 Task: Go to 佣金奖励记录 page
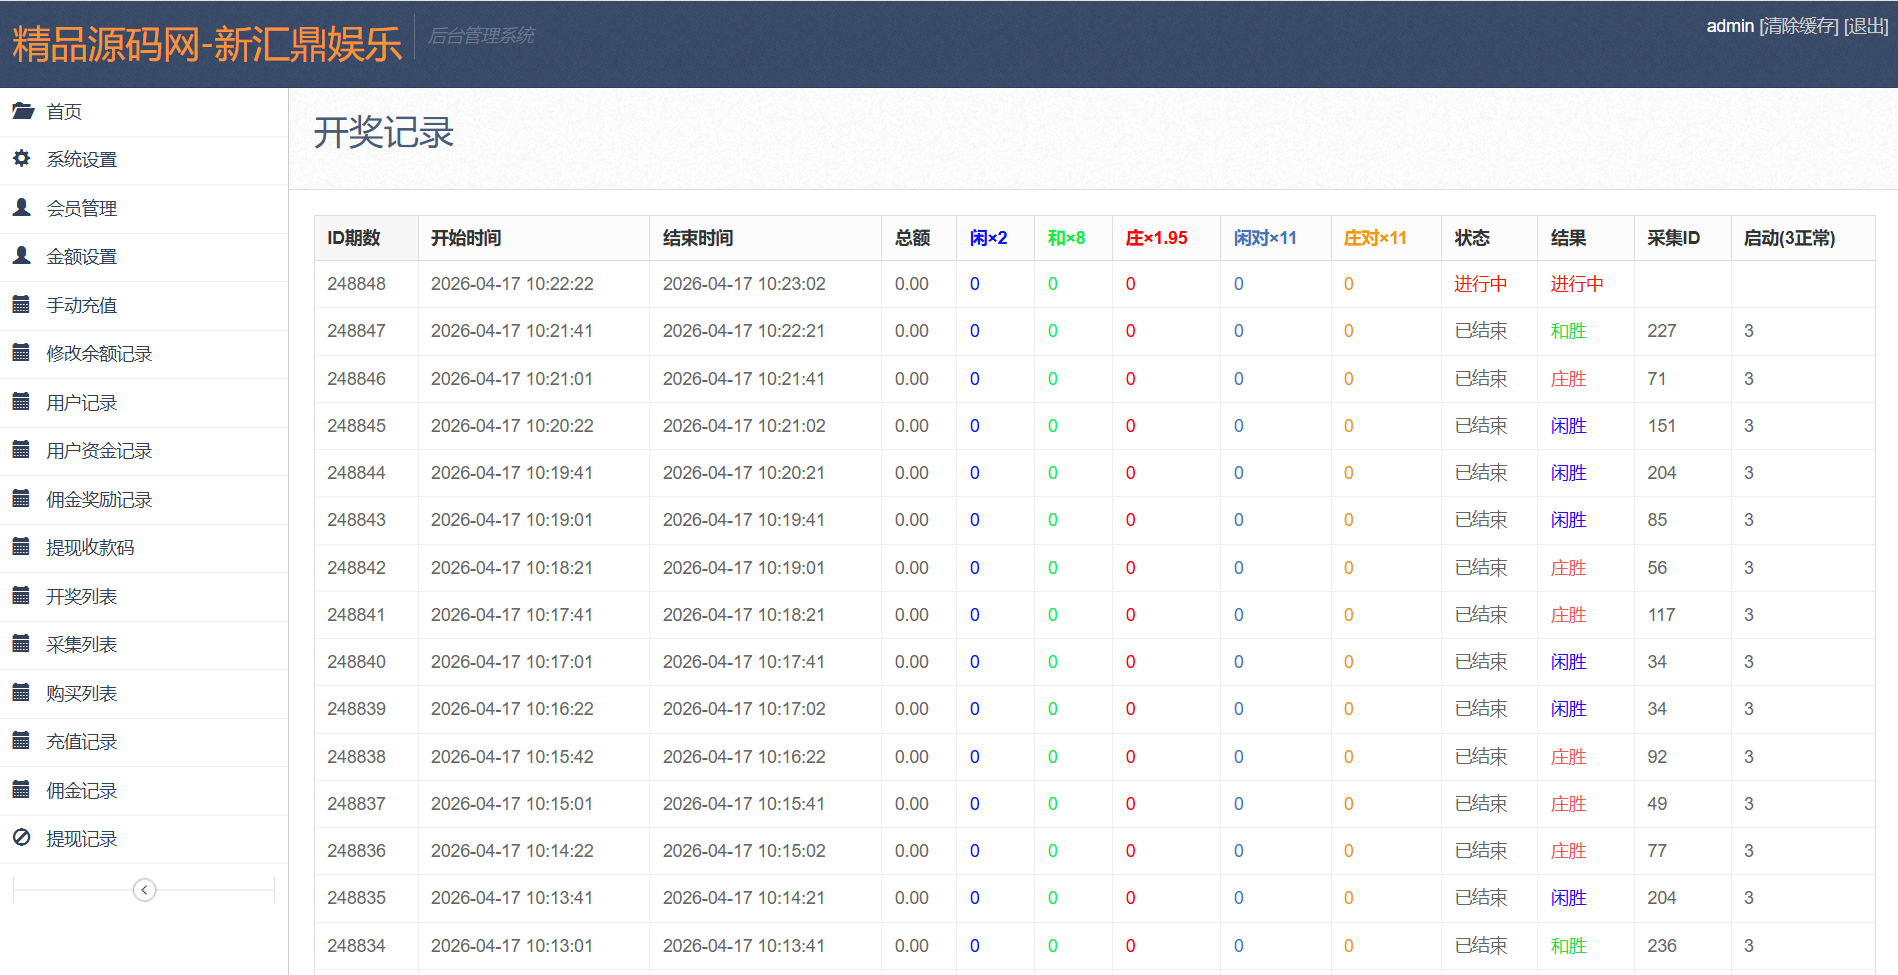tap(99, 500)
